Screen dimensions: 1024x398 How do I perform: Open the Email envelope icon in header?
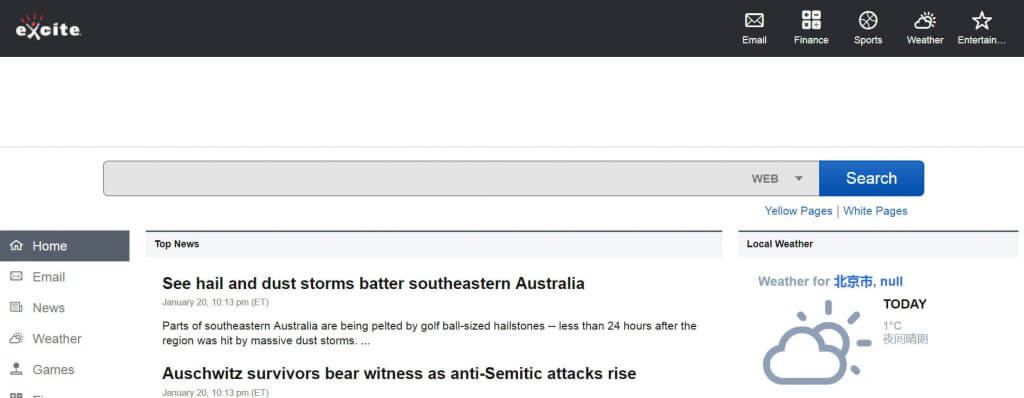[x=754, y=20]
